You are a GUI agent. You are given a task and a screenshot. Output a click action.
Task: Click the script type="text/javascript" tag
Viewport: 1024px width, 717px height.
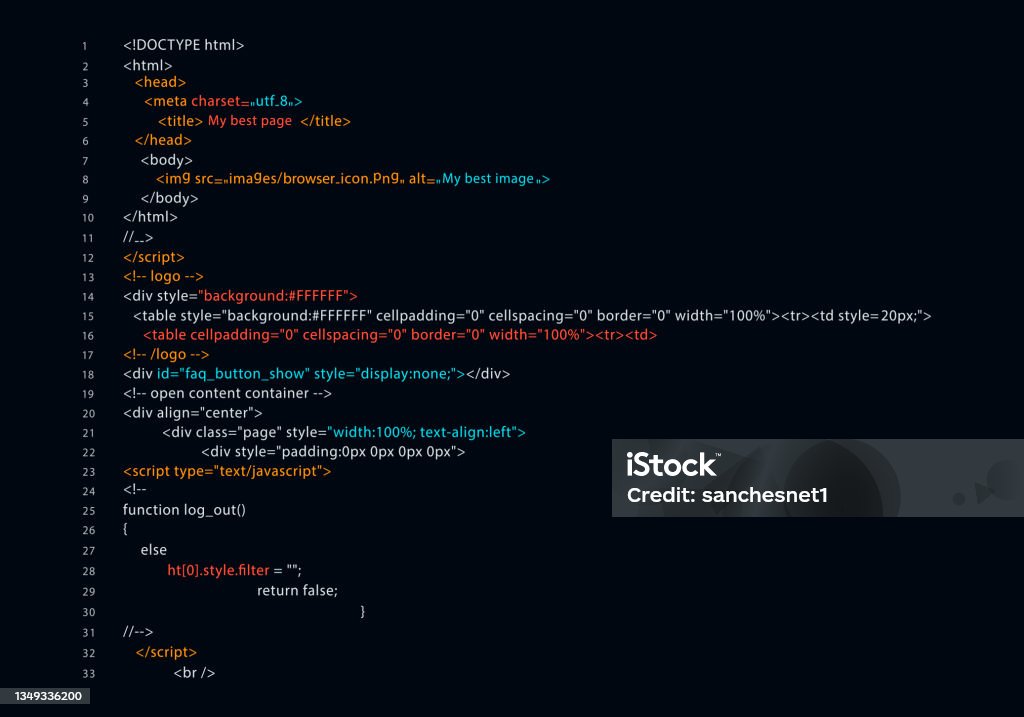pos(227,471)
